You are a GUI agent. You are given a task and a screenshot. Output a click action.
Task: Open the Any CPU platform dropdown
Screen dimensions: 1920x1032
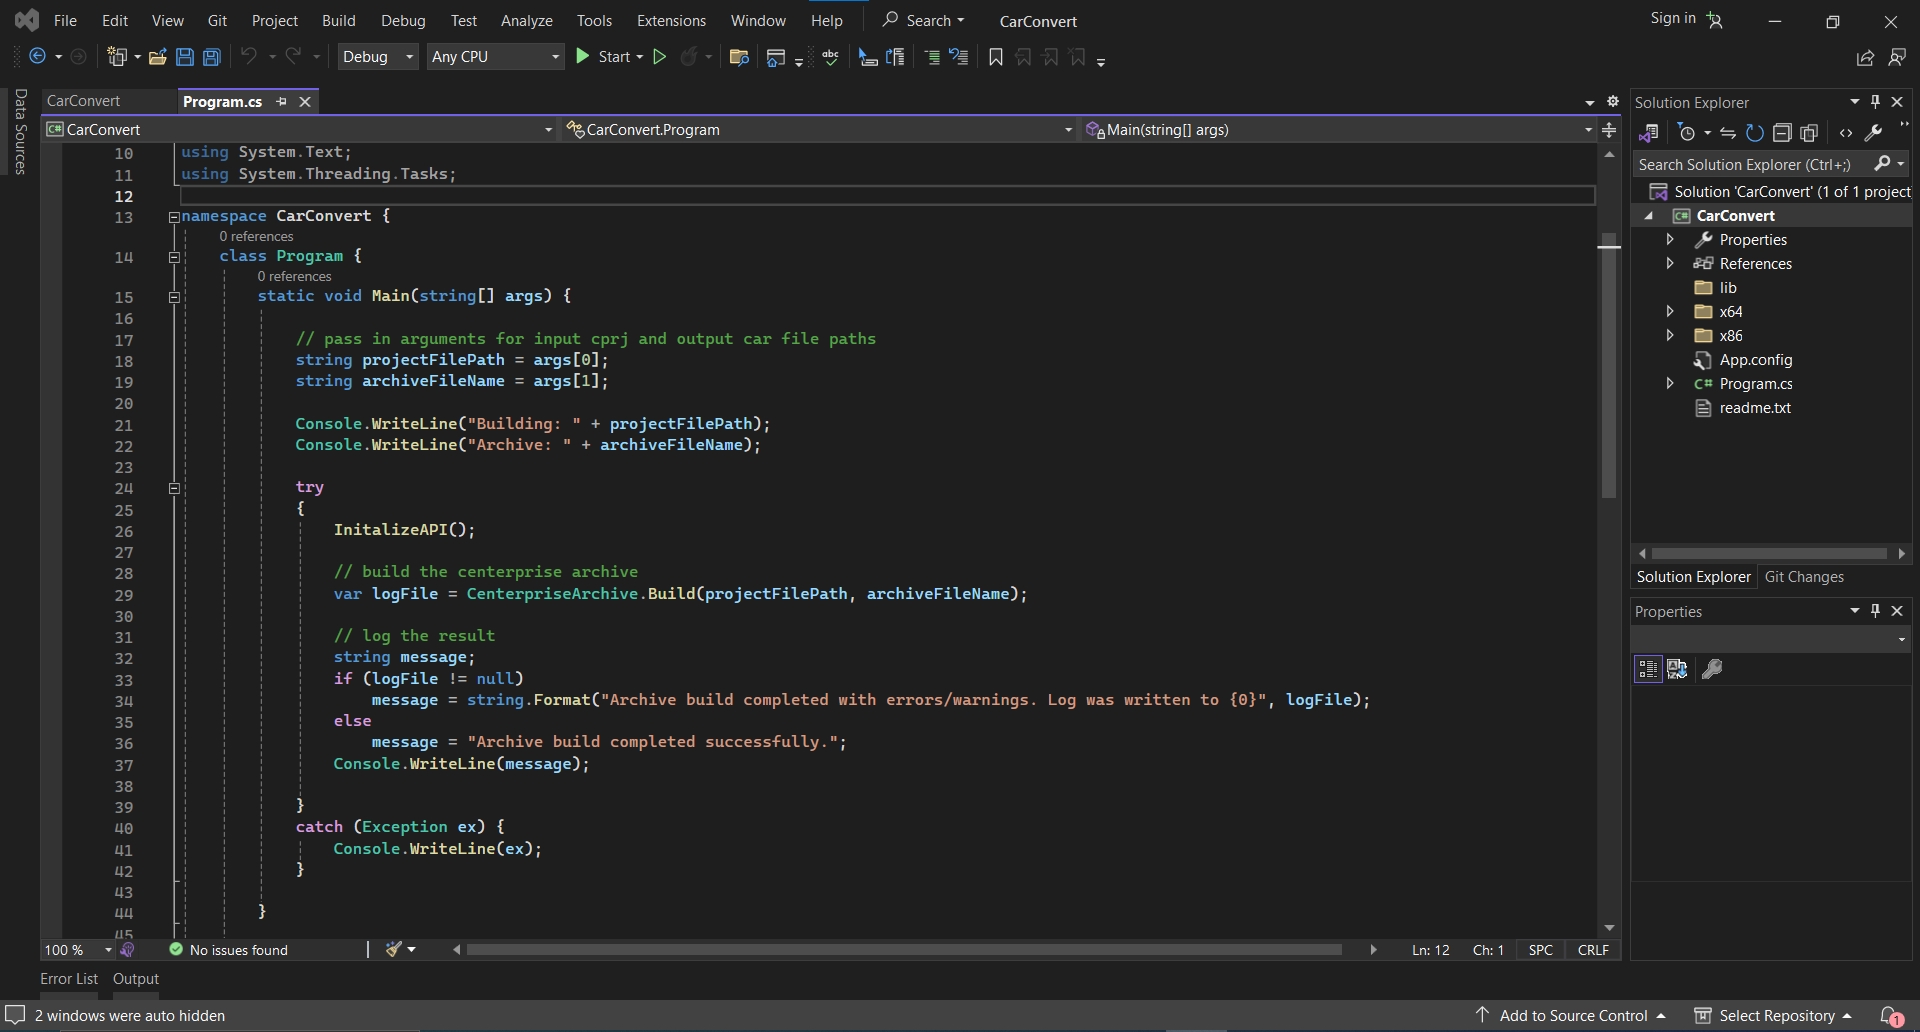(495, 57)
